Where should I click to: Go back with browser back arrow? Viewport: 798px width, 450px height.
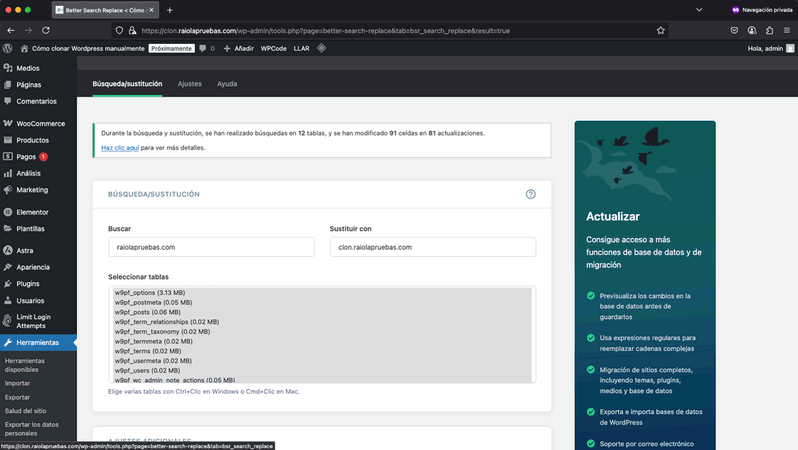click(11, 31)
